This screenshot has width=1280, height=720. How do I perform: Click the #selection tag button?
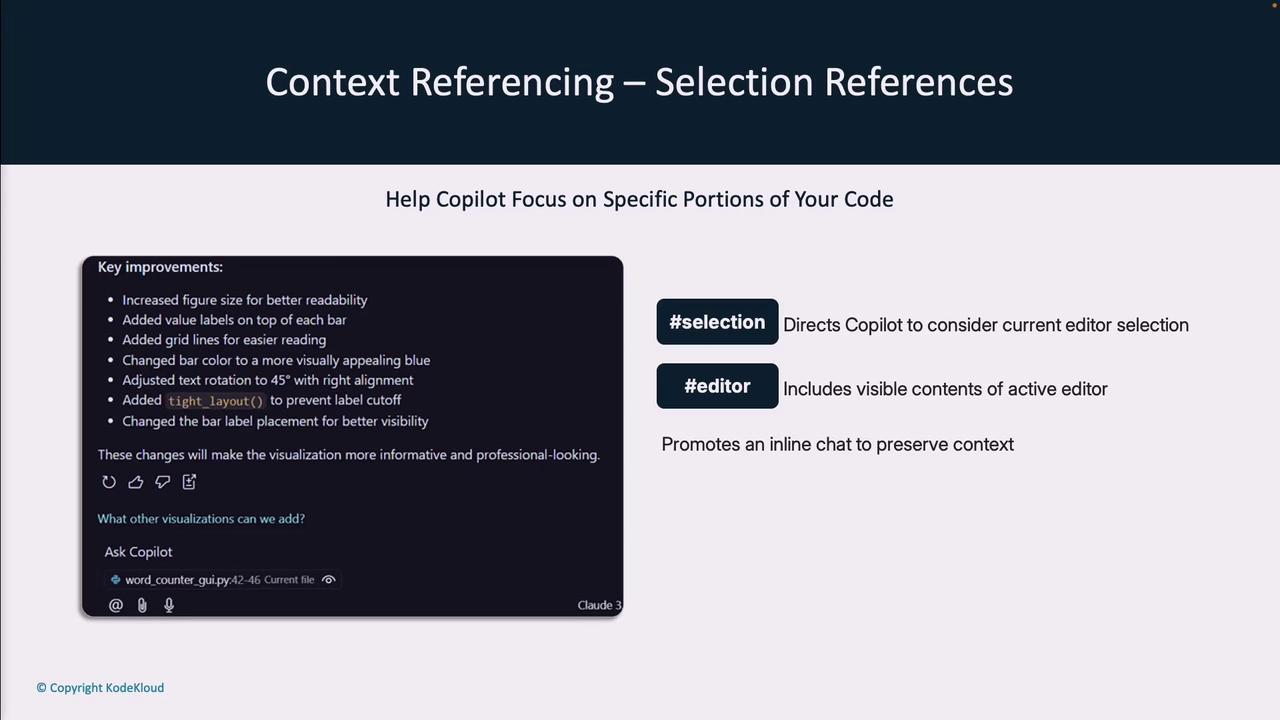(717, 322)
